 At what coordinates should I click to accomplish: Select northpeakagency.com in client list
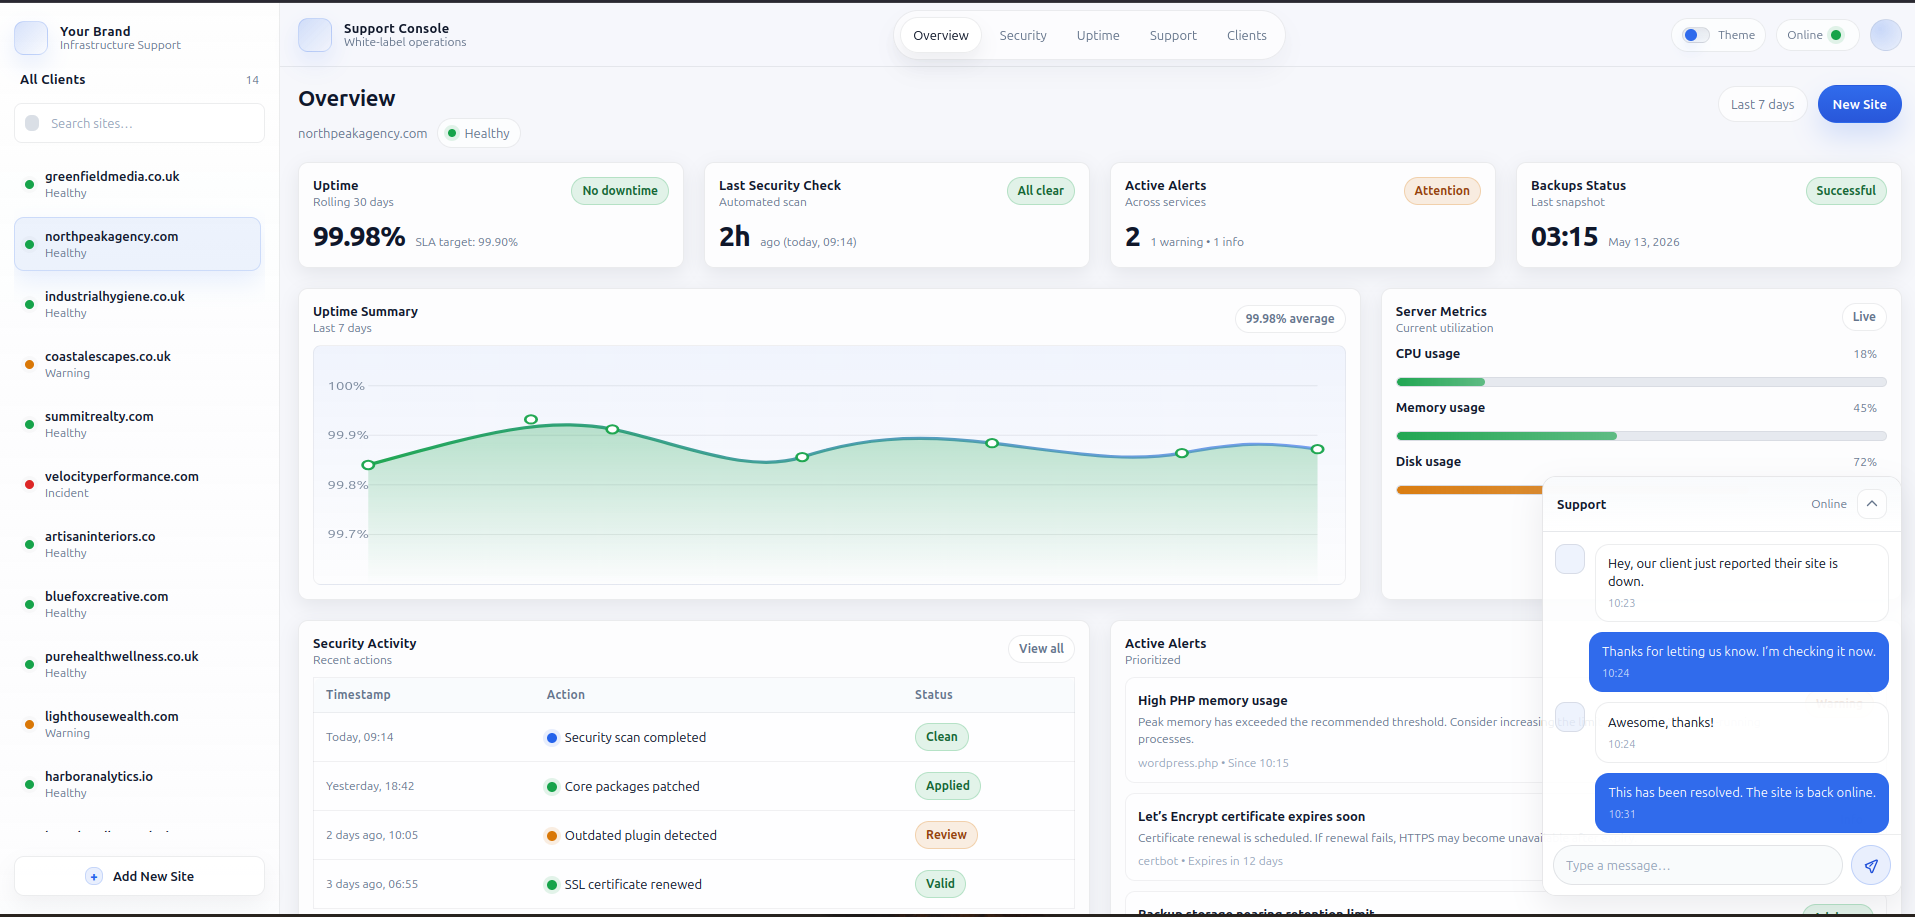click(x=137, y=244)
